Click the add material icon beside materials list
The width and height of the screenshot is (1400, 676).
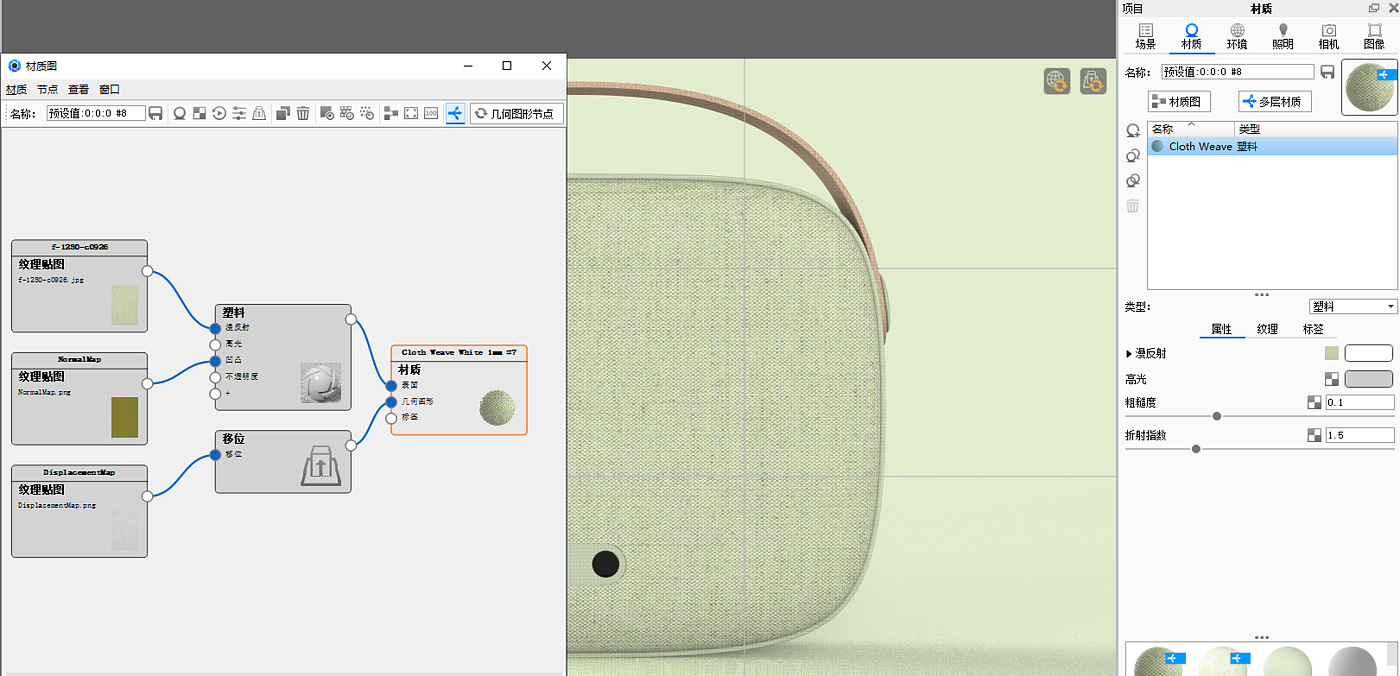[x=1133, y=131]
